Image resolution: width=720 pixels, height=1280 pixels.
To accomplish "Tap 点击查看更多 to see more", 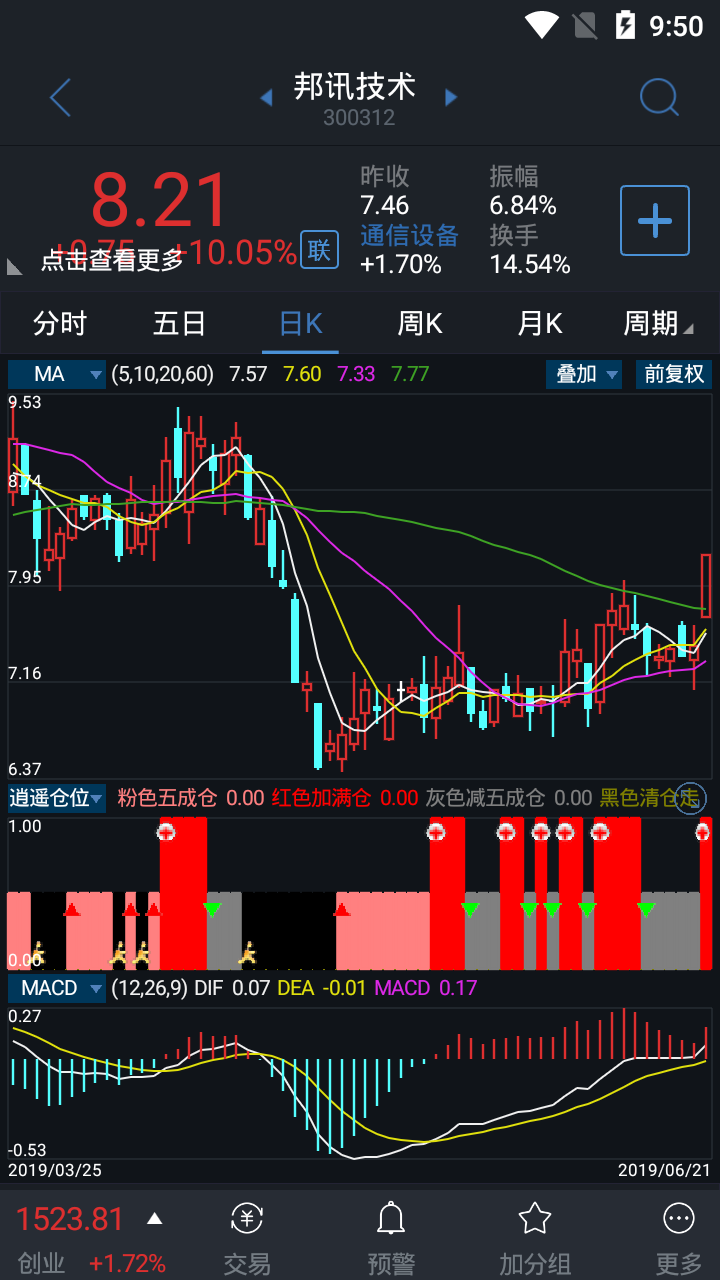I will [x=112, y=260].
